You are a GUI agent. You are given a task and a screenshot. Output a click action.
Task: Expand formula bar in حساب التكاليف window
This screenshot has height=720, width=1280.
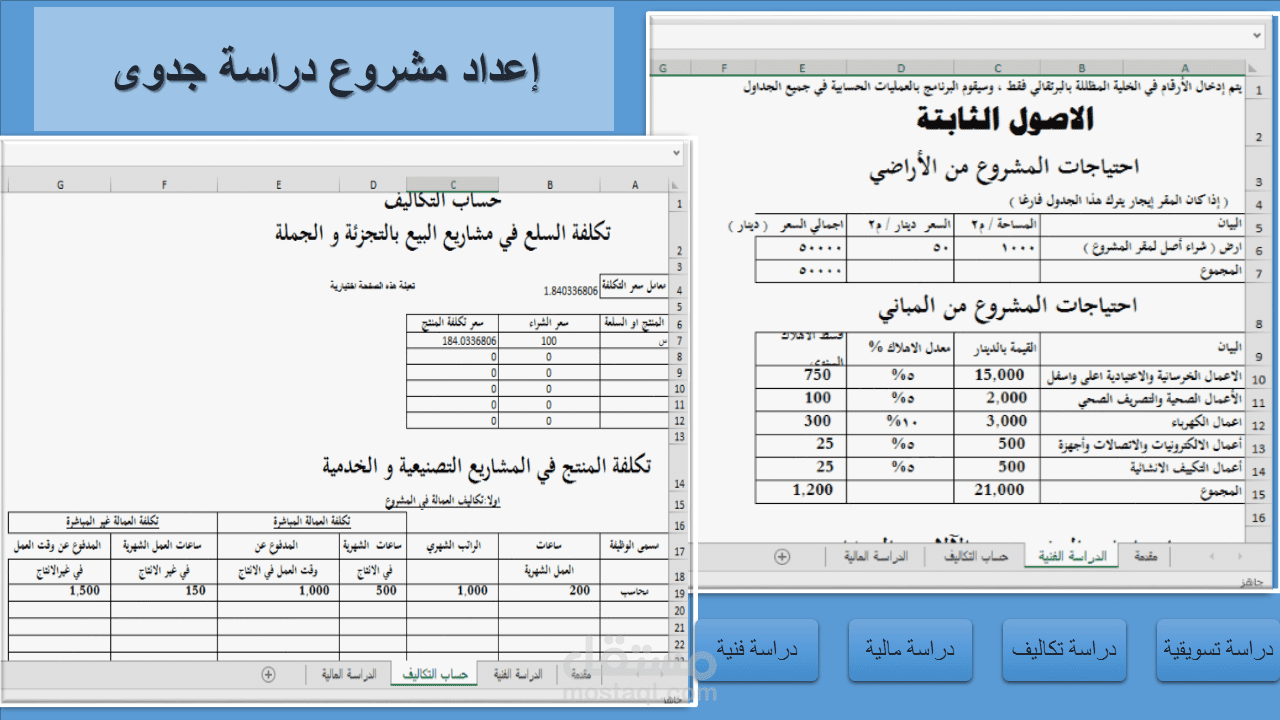pos(676,153)
